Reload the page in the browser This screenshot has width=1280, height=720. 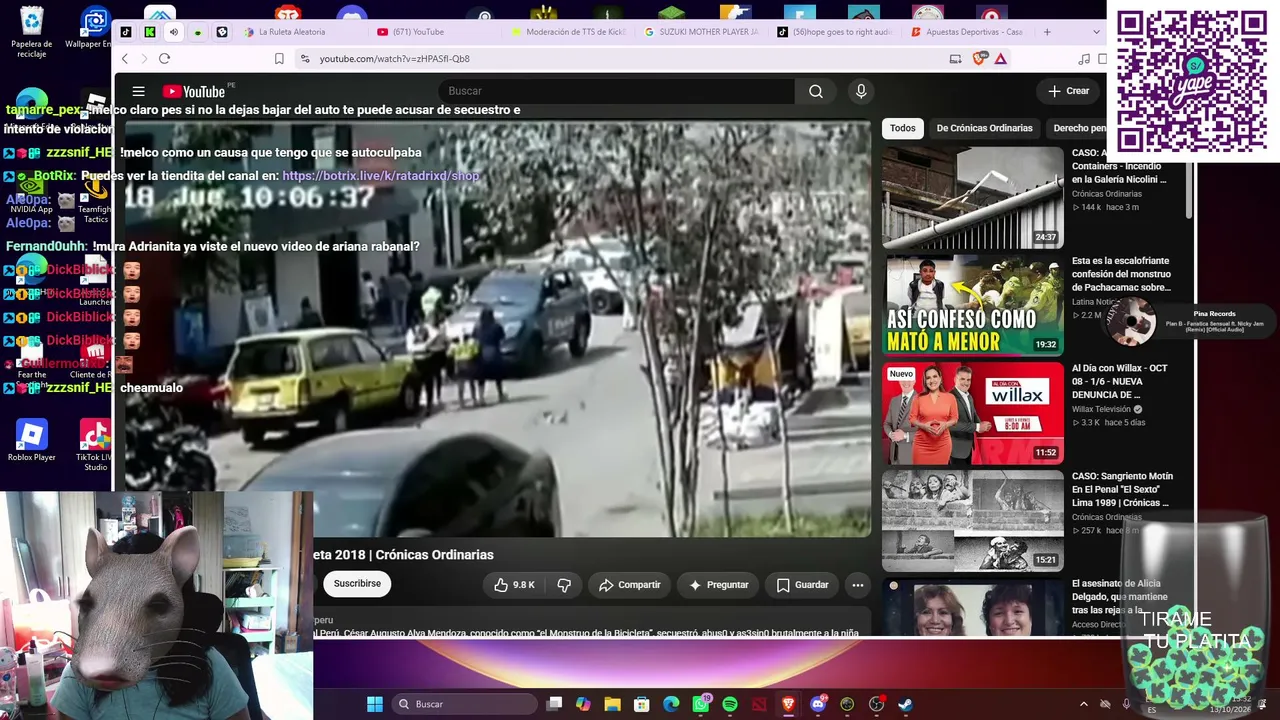(164, 59)
